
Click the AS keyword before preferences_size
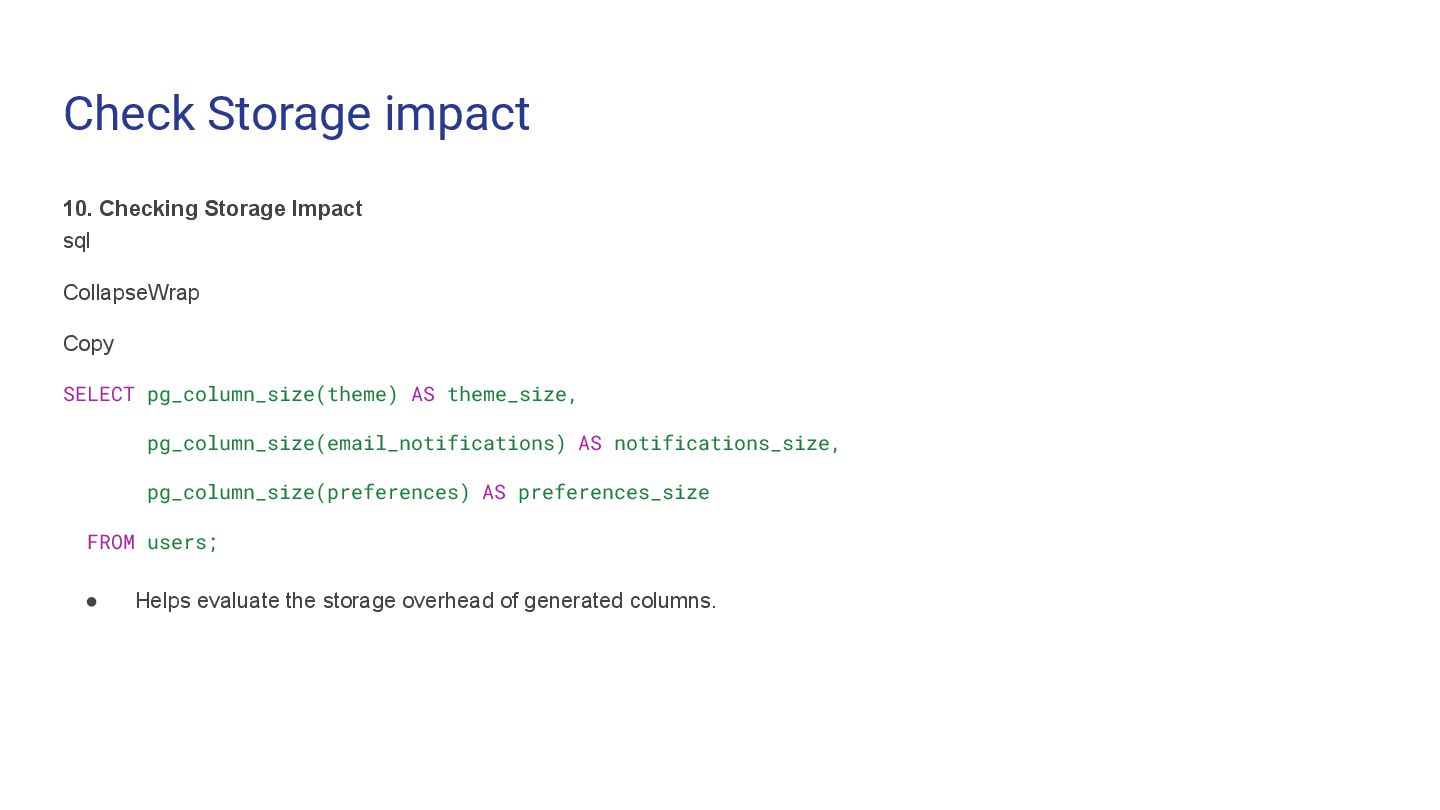click(x=494, y=492)
